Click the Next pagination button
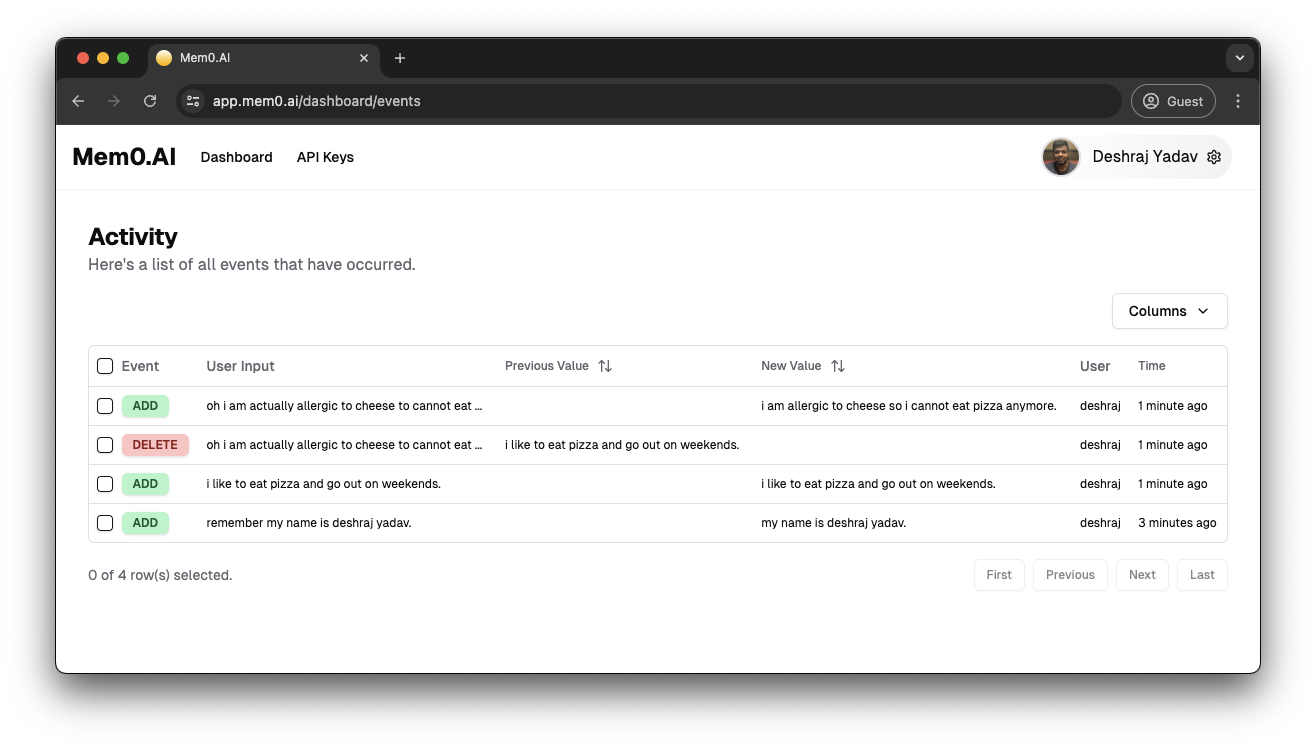Viewport: 1316px width, 747px height. coord(1141,575)
